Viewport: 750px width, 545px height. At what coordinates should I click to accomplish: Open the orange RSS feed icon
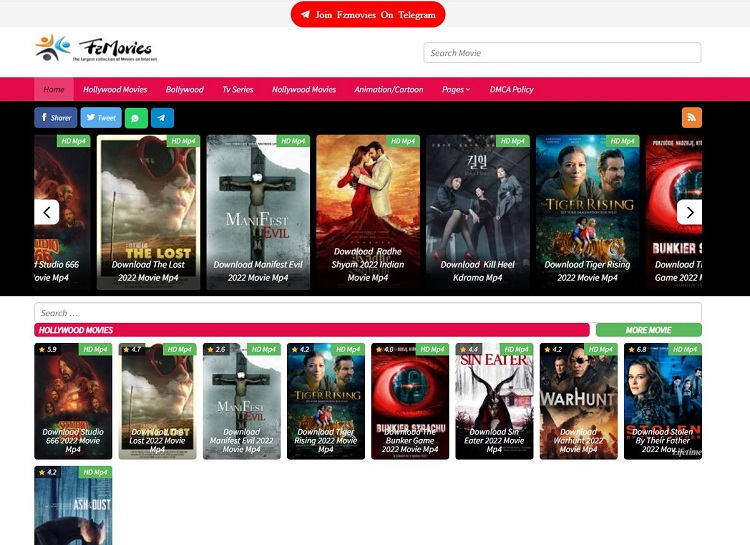coord(692,118)
